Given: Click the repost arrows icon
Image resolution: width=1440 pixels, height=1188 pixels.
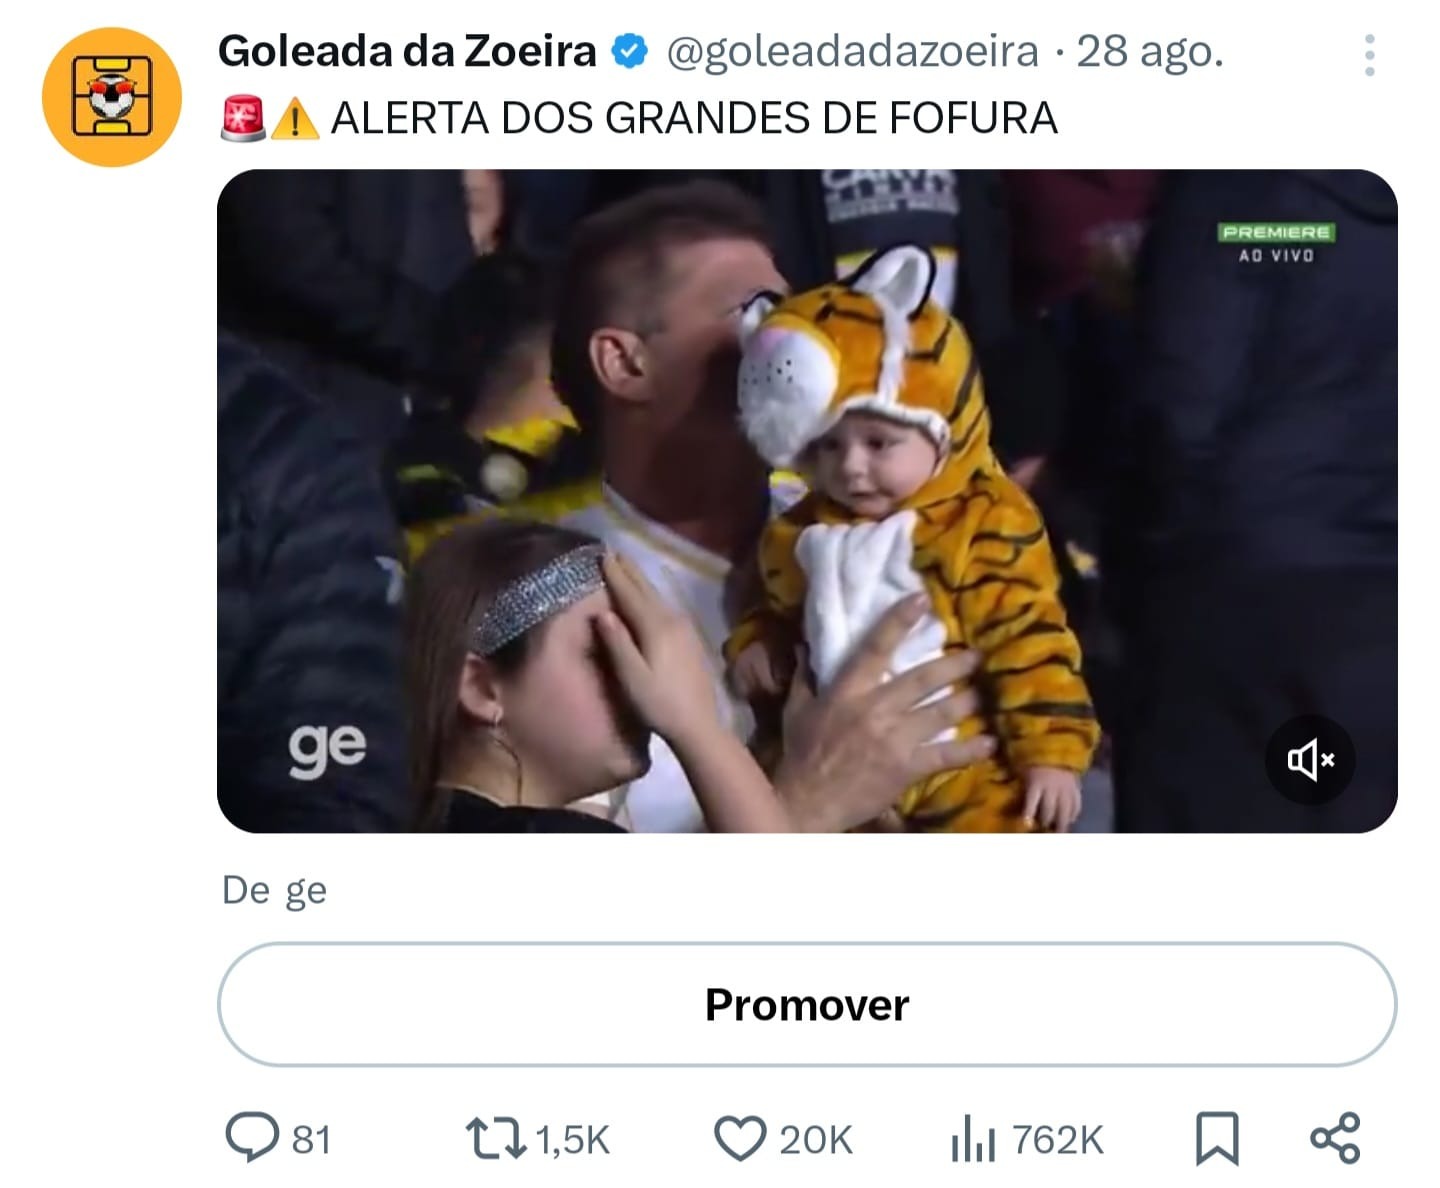Looking at the screenshot, I should 495,1139.
